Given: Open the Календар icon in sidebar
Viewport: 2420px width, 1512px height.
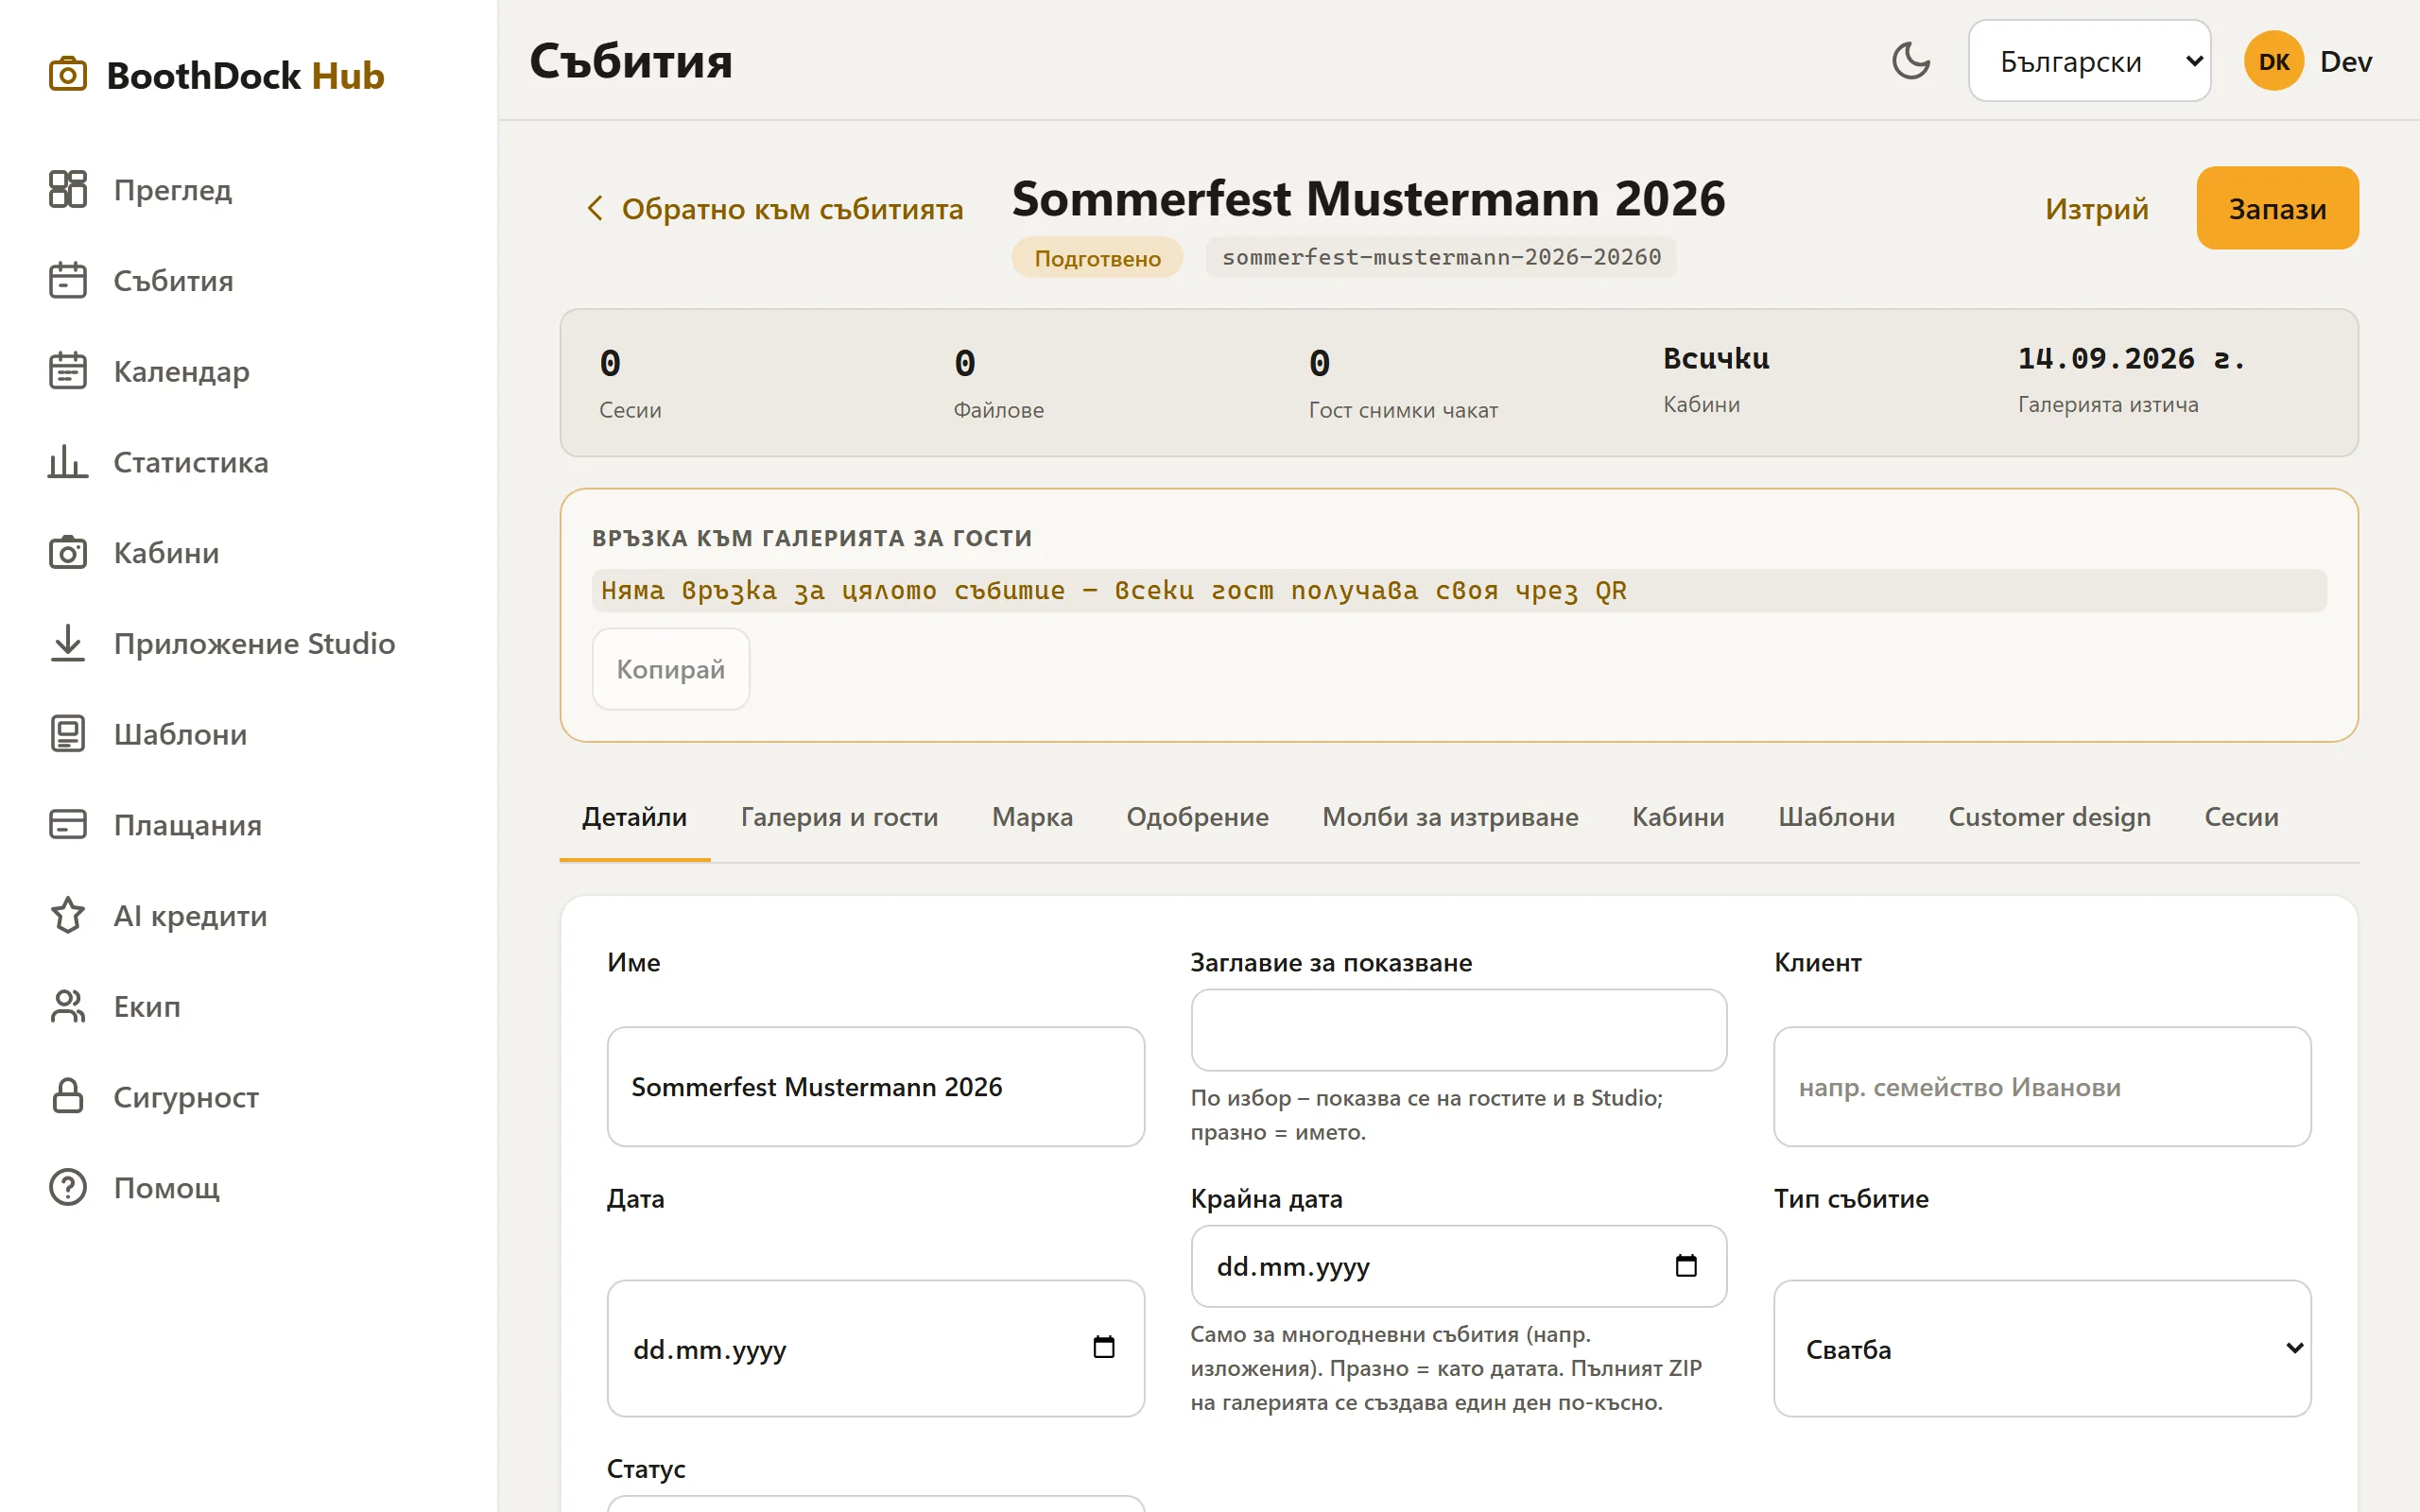Looking at the screenshot, I should pos(67,371).
